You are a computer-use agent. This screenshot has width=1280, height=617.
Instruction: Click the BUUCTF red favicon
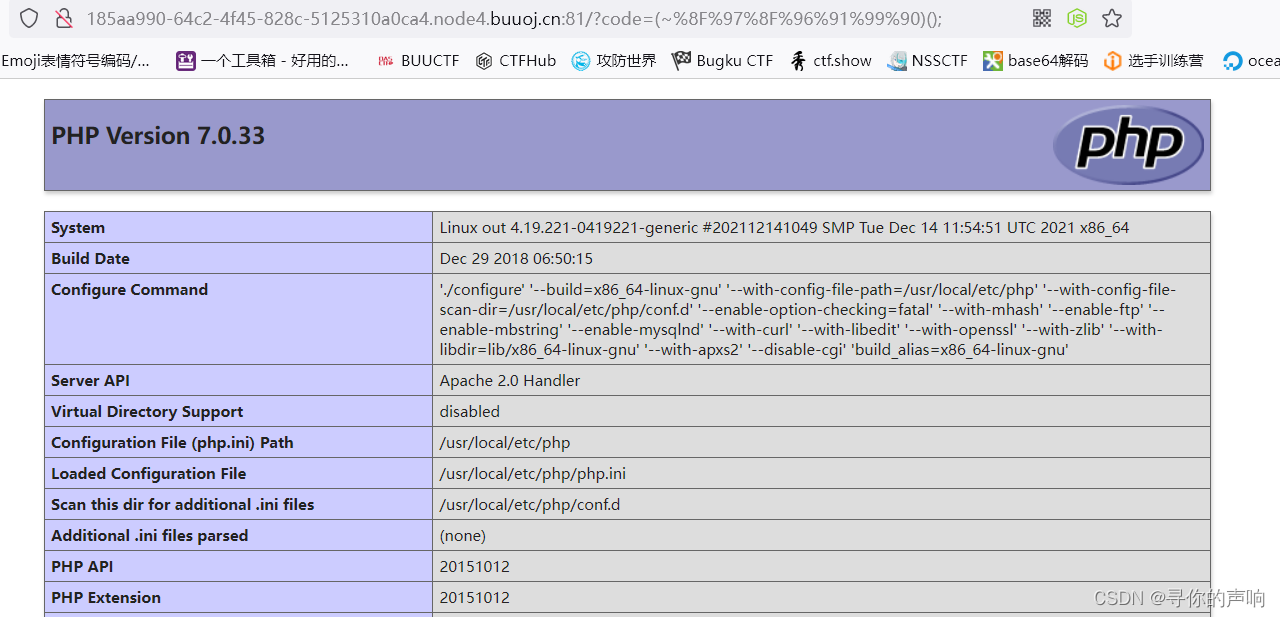pyautogui.click(x=385, y=61)
